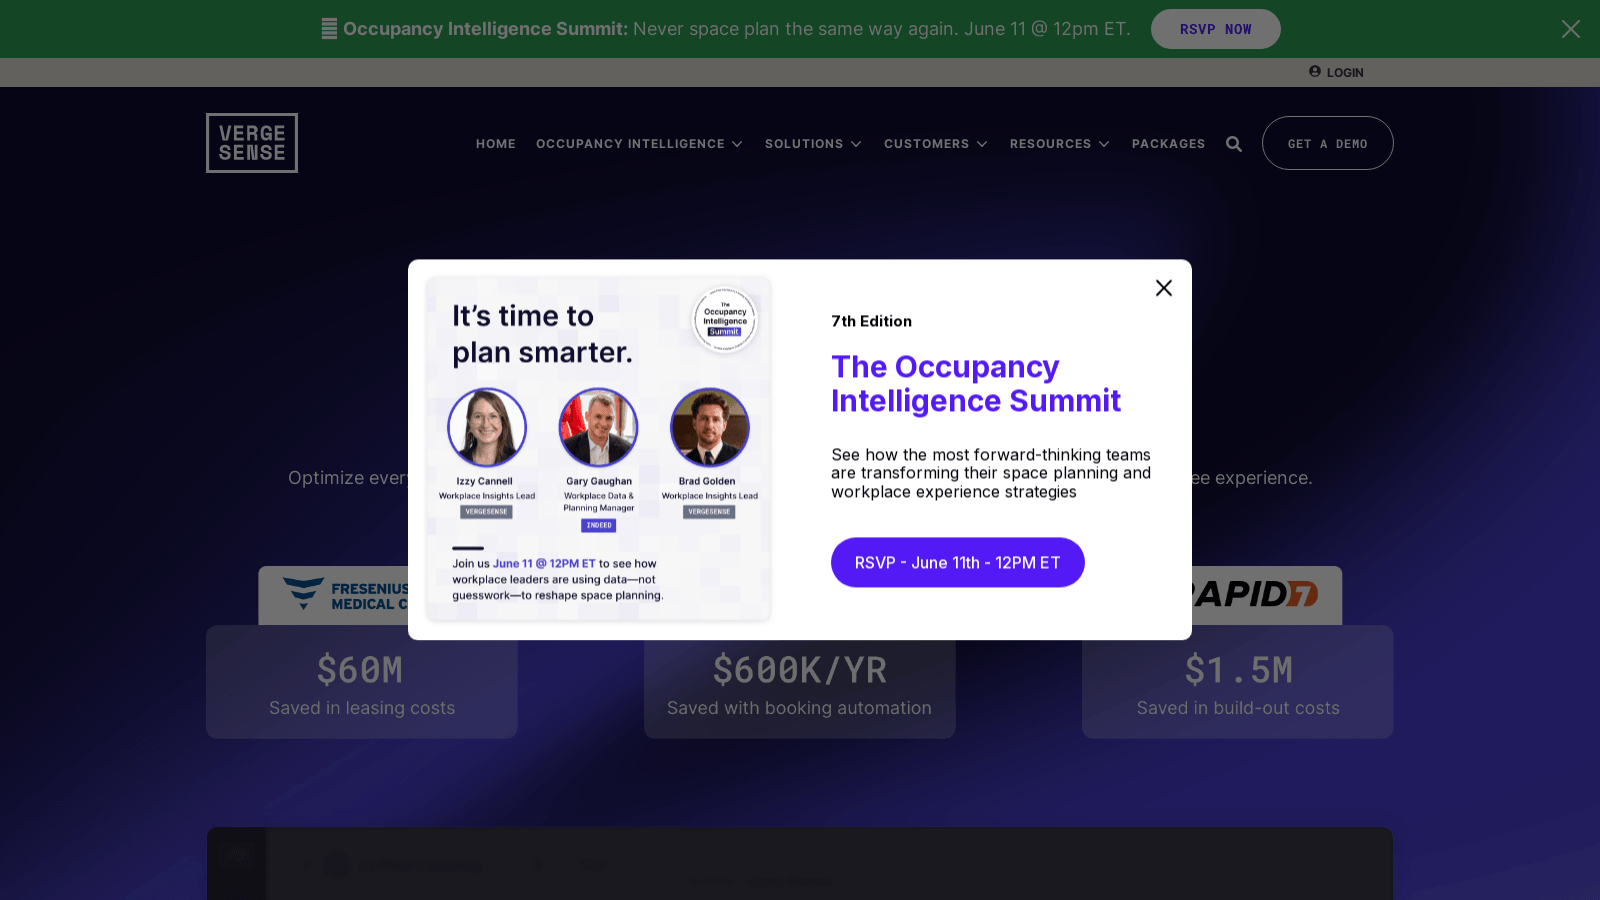Click the GET A DEMO button
1600x900 pixels.
[x=1327, y=143]
